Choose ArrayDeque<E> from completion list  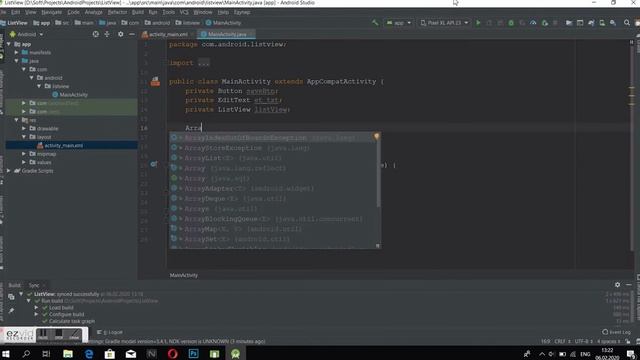point(276,199)
